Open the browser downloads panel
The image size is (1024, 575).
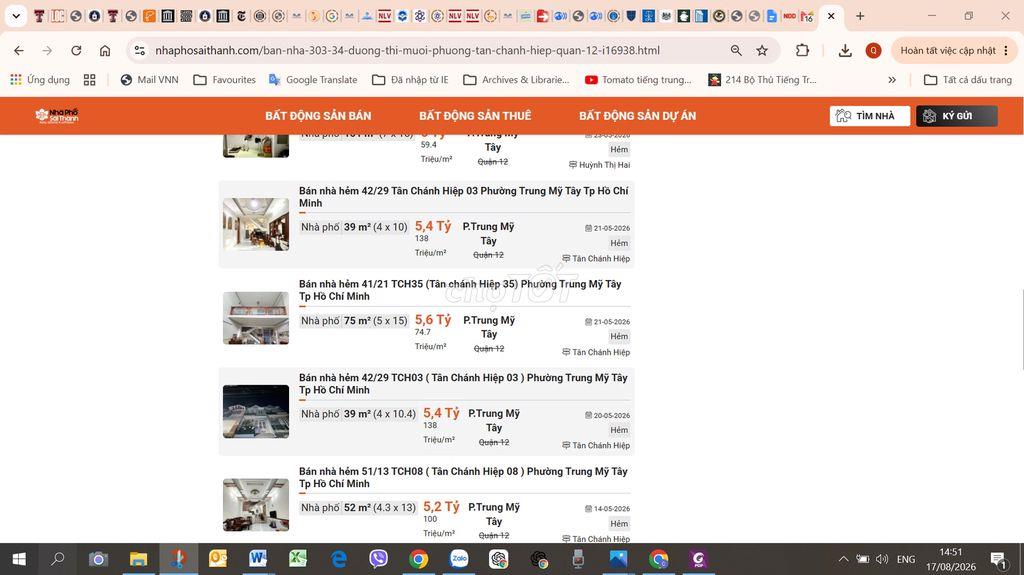click(845, 50)
